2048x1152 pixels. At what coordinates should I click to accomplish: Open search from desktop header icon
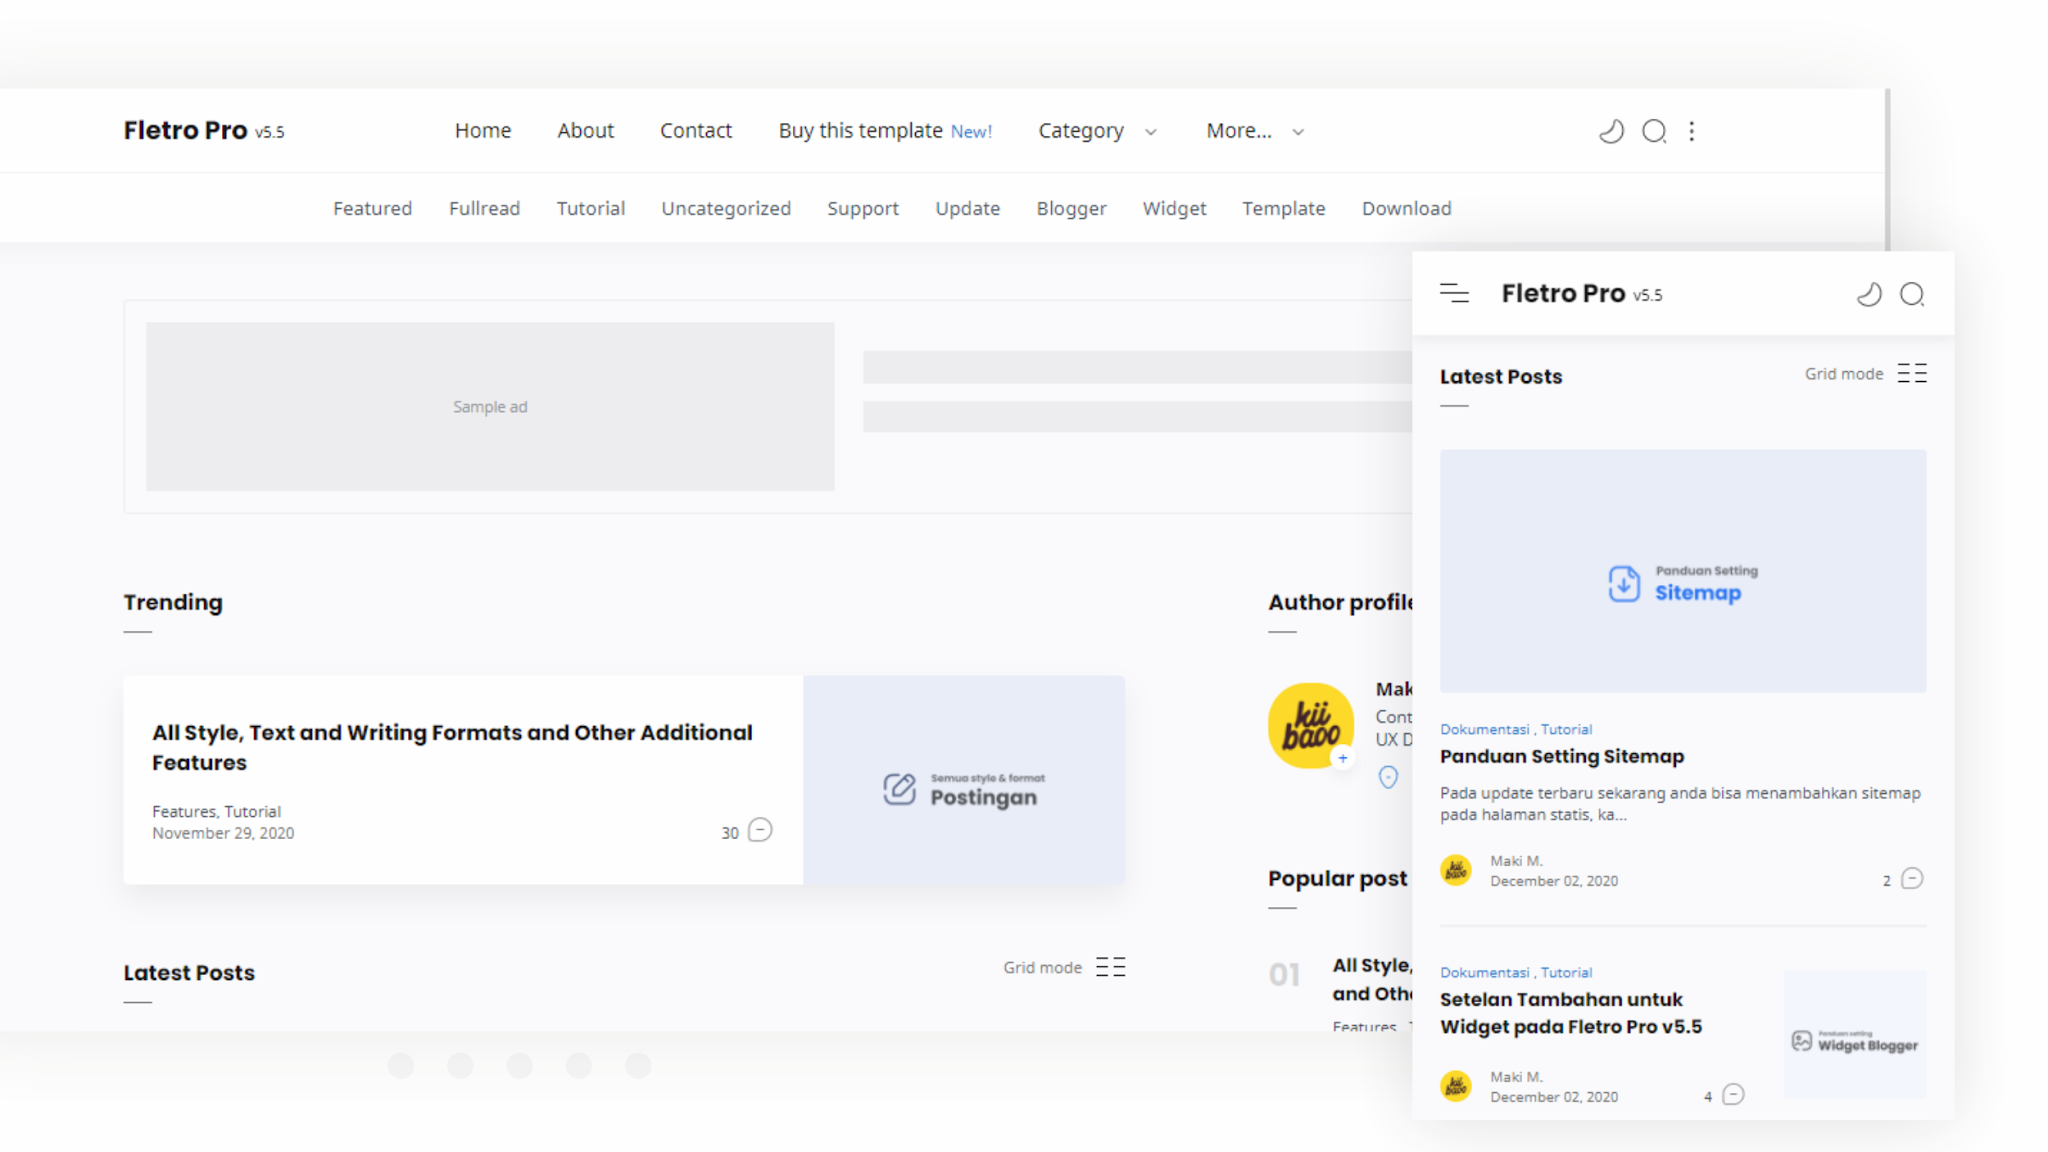click(x=1654, y=131)
